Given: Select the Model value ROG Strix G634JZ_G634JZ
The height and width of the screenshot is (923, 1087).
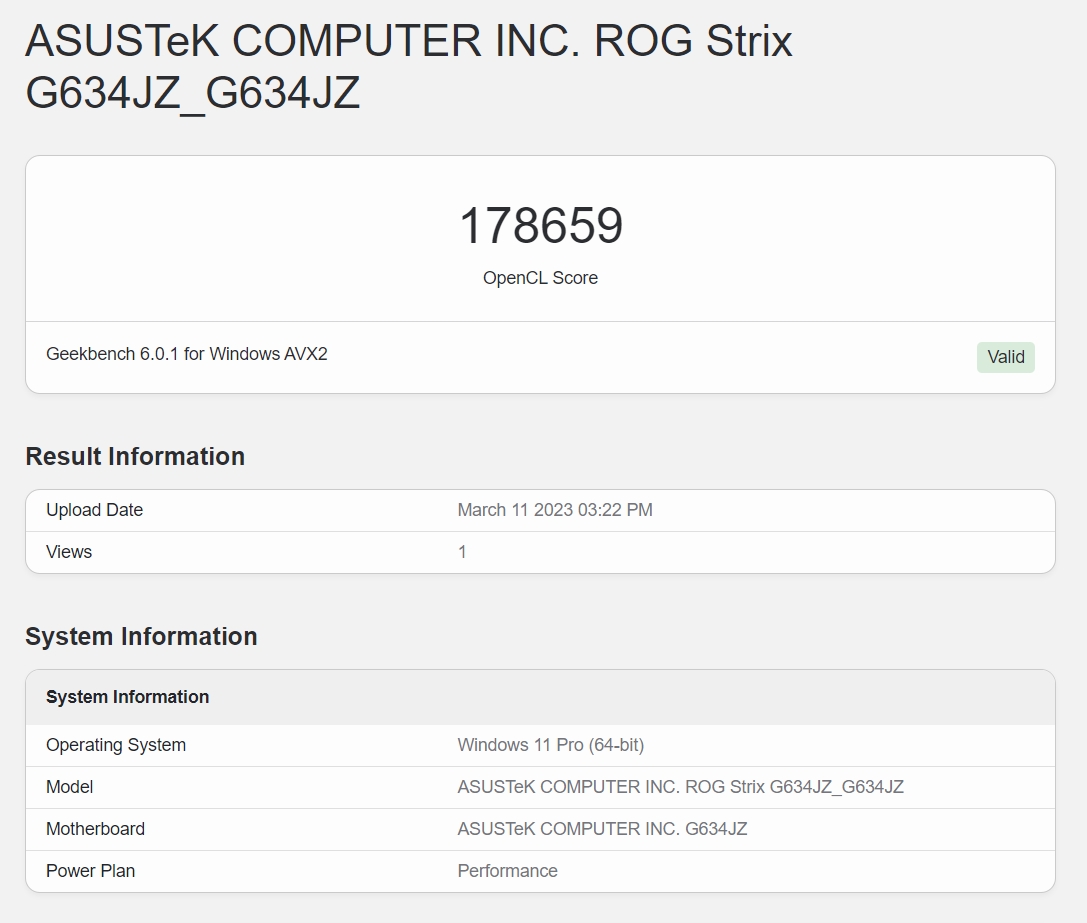Looking at the screenshot, I should pyautogui.click(x=680, y=787).
